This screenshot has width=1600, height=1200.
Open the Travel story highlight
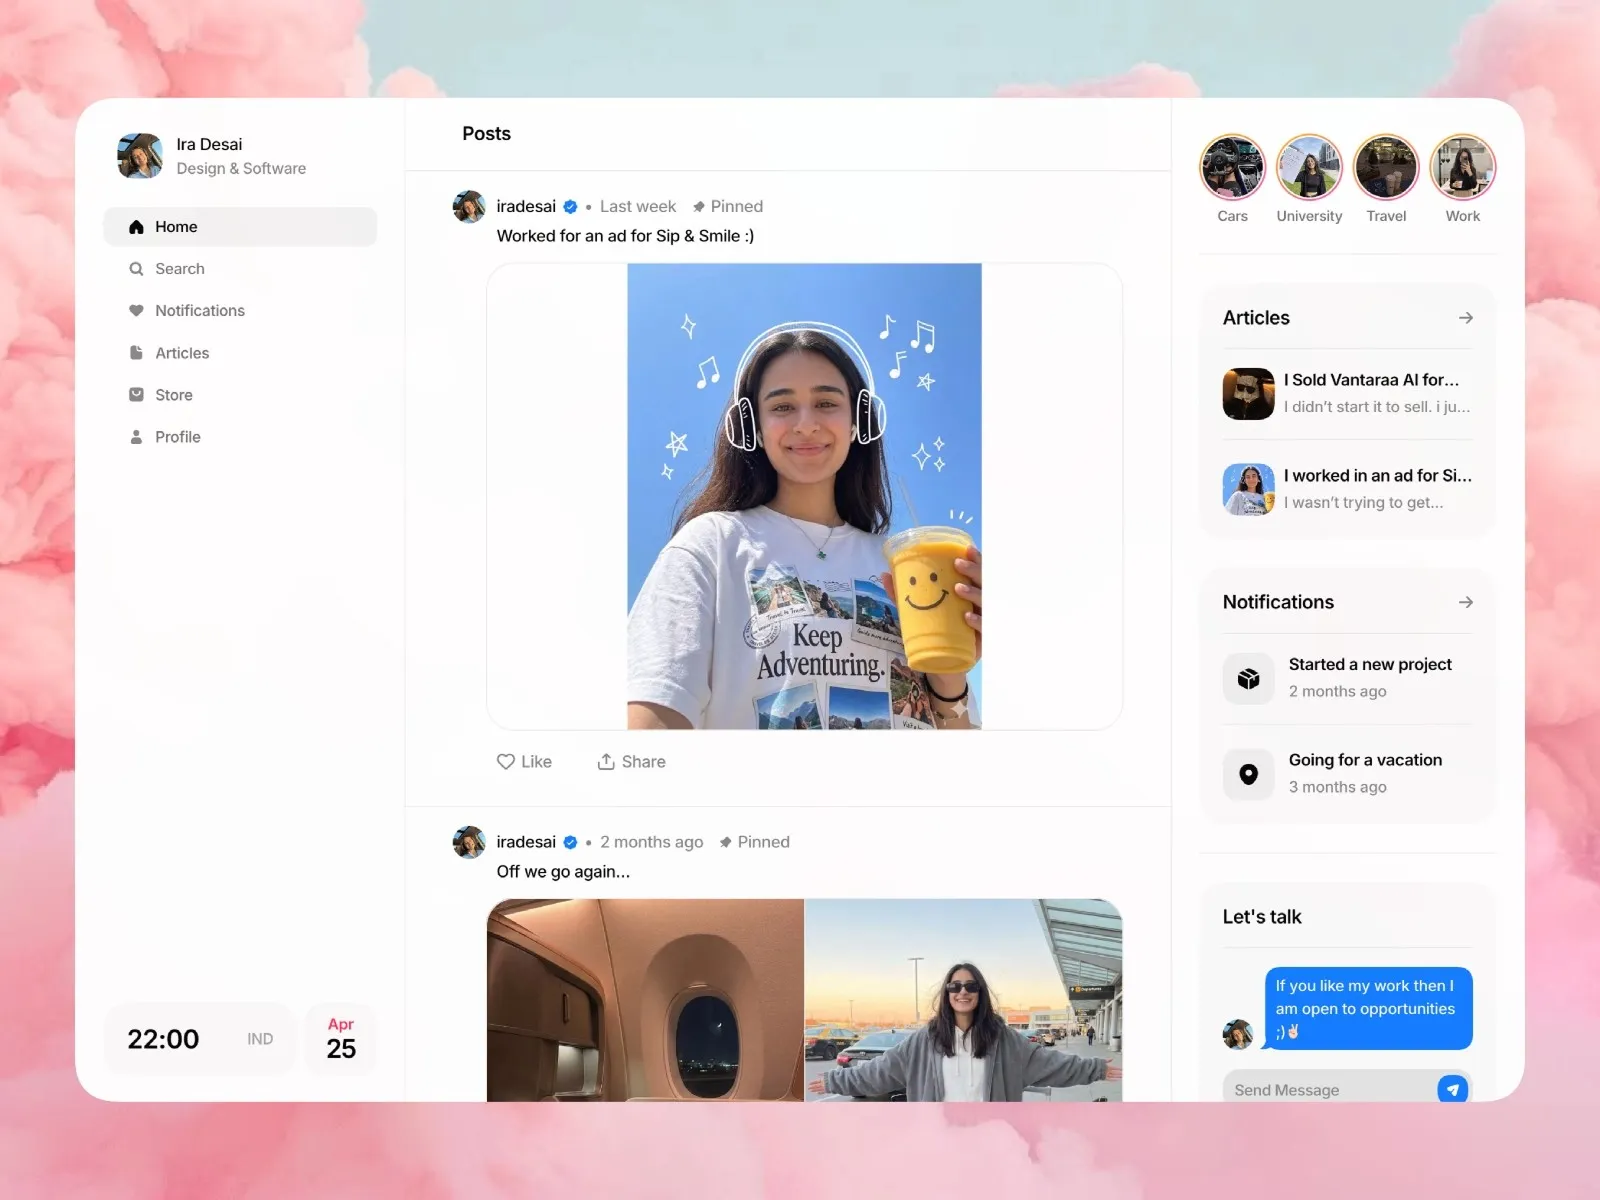(1386, 167)
